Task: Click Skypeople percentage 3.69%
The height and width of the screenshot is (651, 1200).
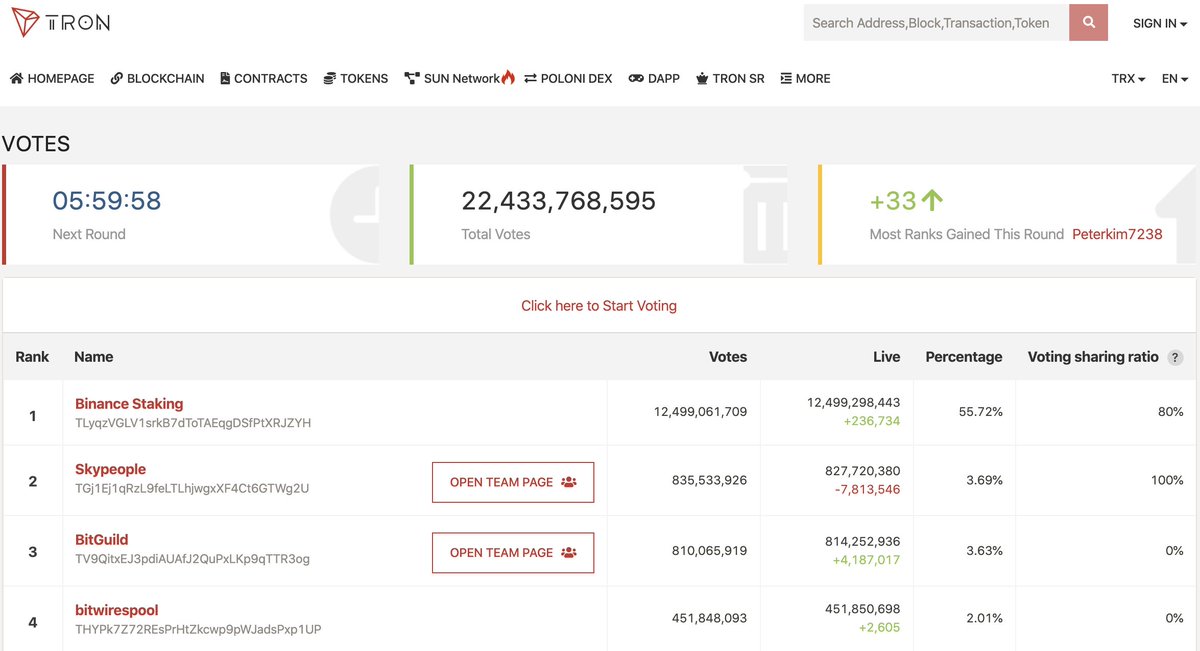Action: pyautogui.click(x=984, y=480)
